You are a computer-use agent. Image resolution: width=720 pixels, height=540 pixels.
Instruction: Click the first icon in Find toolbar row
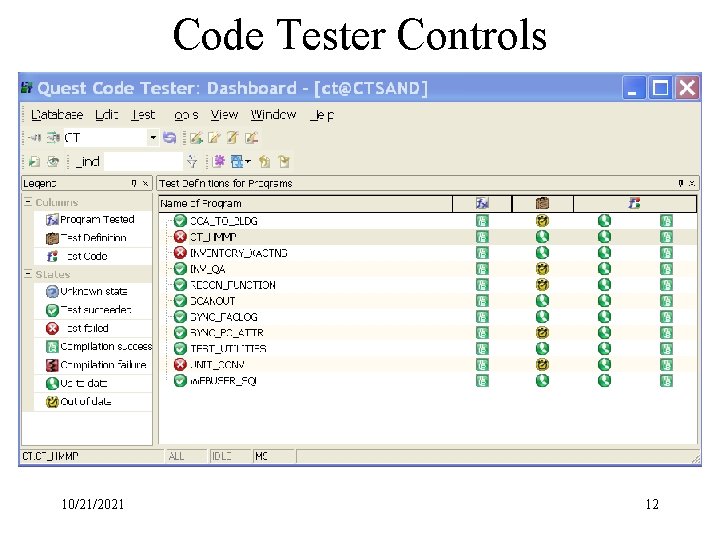(x=34, y=162)
